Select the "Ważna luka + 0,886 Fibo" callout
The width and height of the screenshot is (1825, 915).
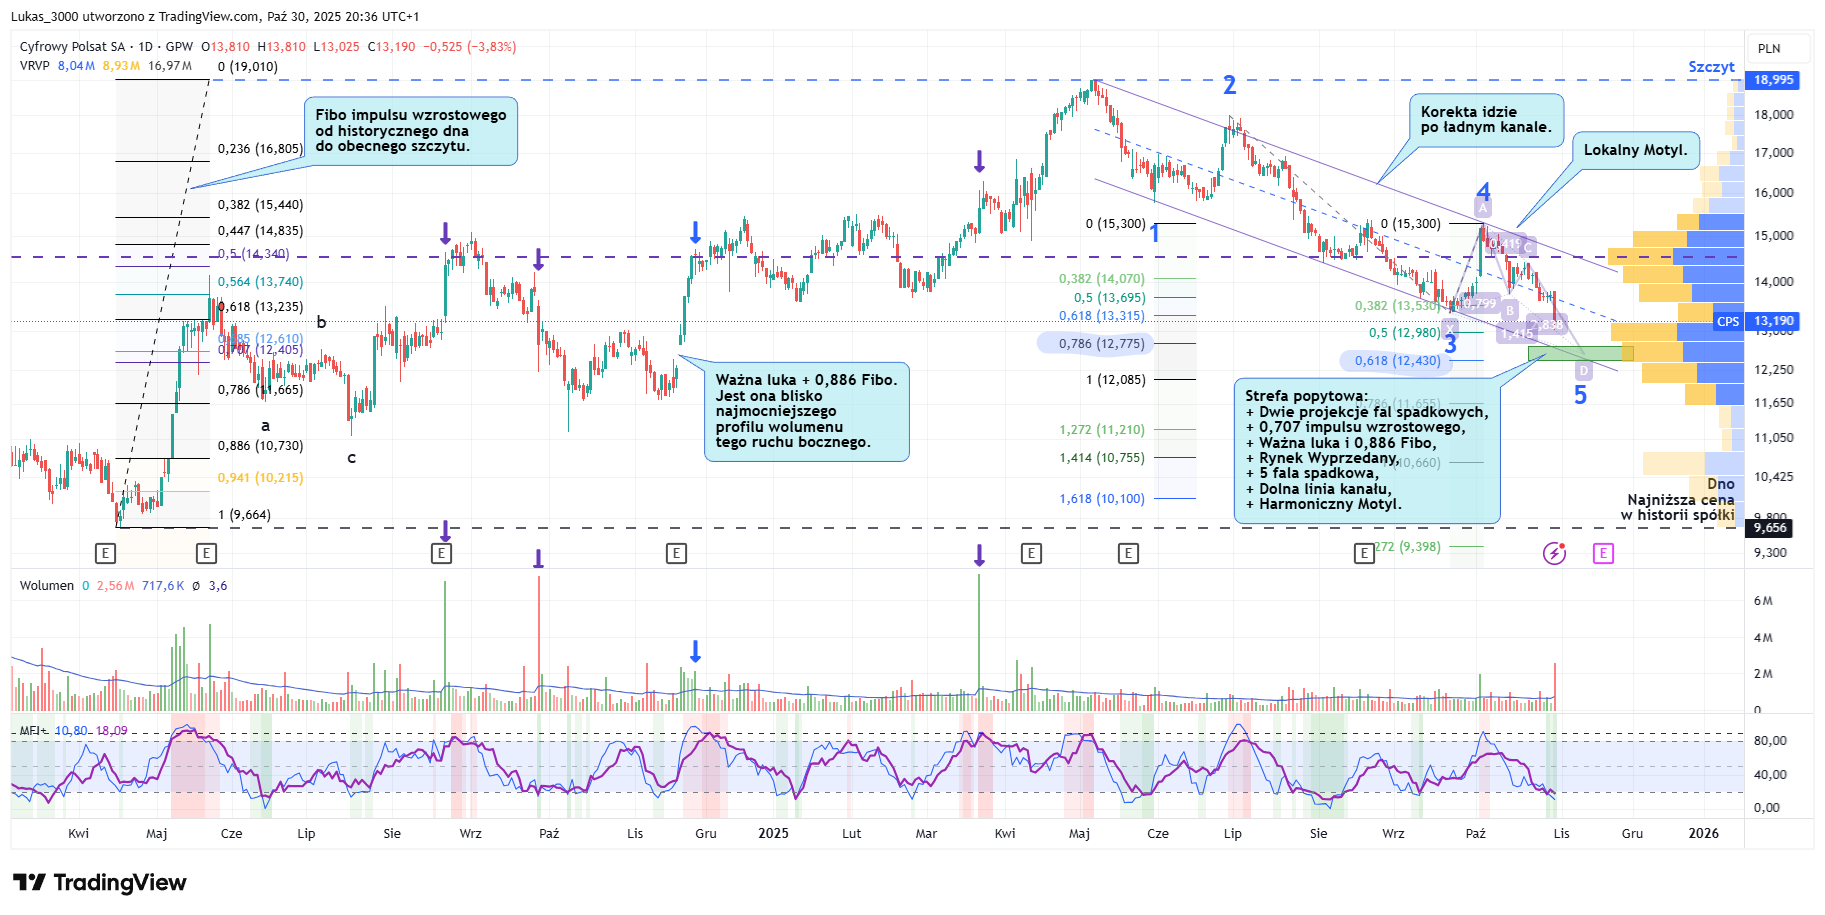click(806, 411)
